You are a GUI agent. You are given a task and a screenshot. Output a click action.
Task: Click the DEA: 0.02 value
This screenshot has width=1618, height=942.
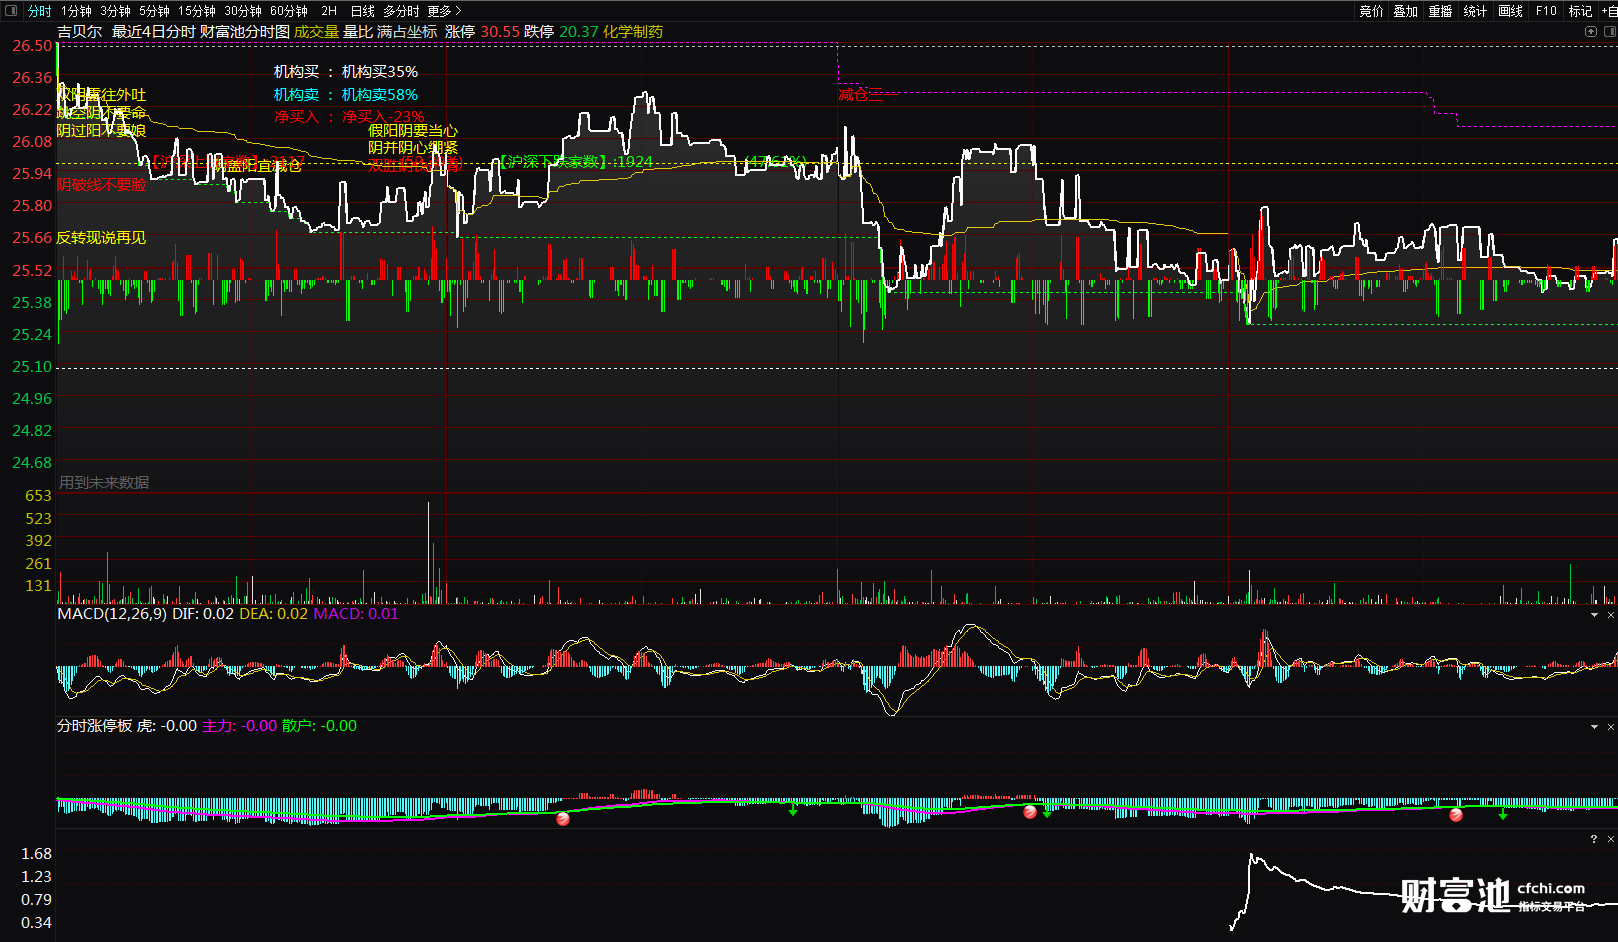[x=274, y=614]
